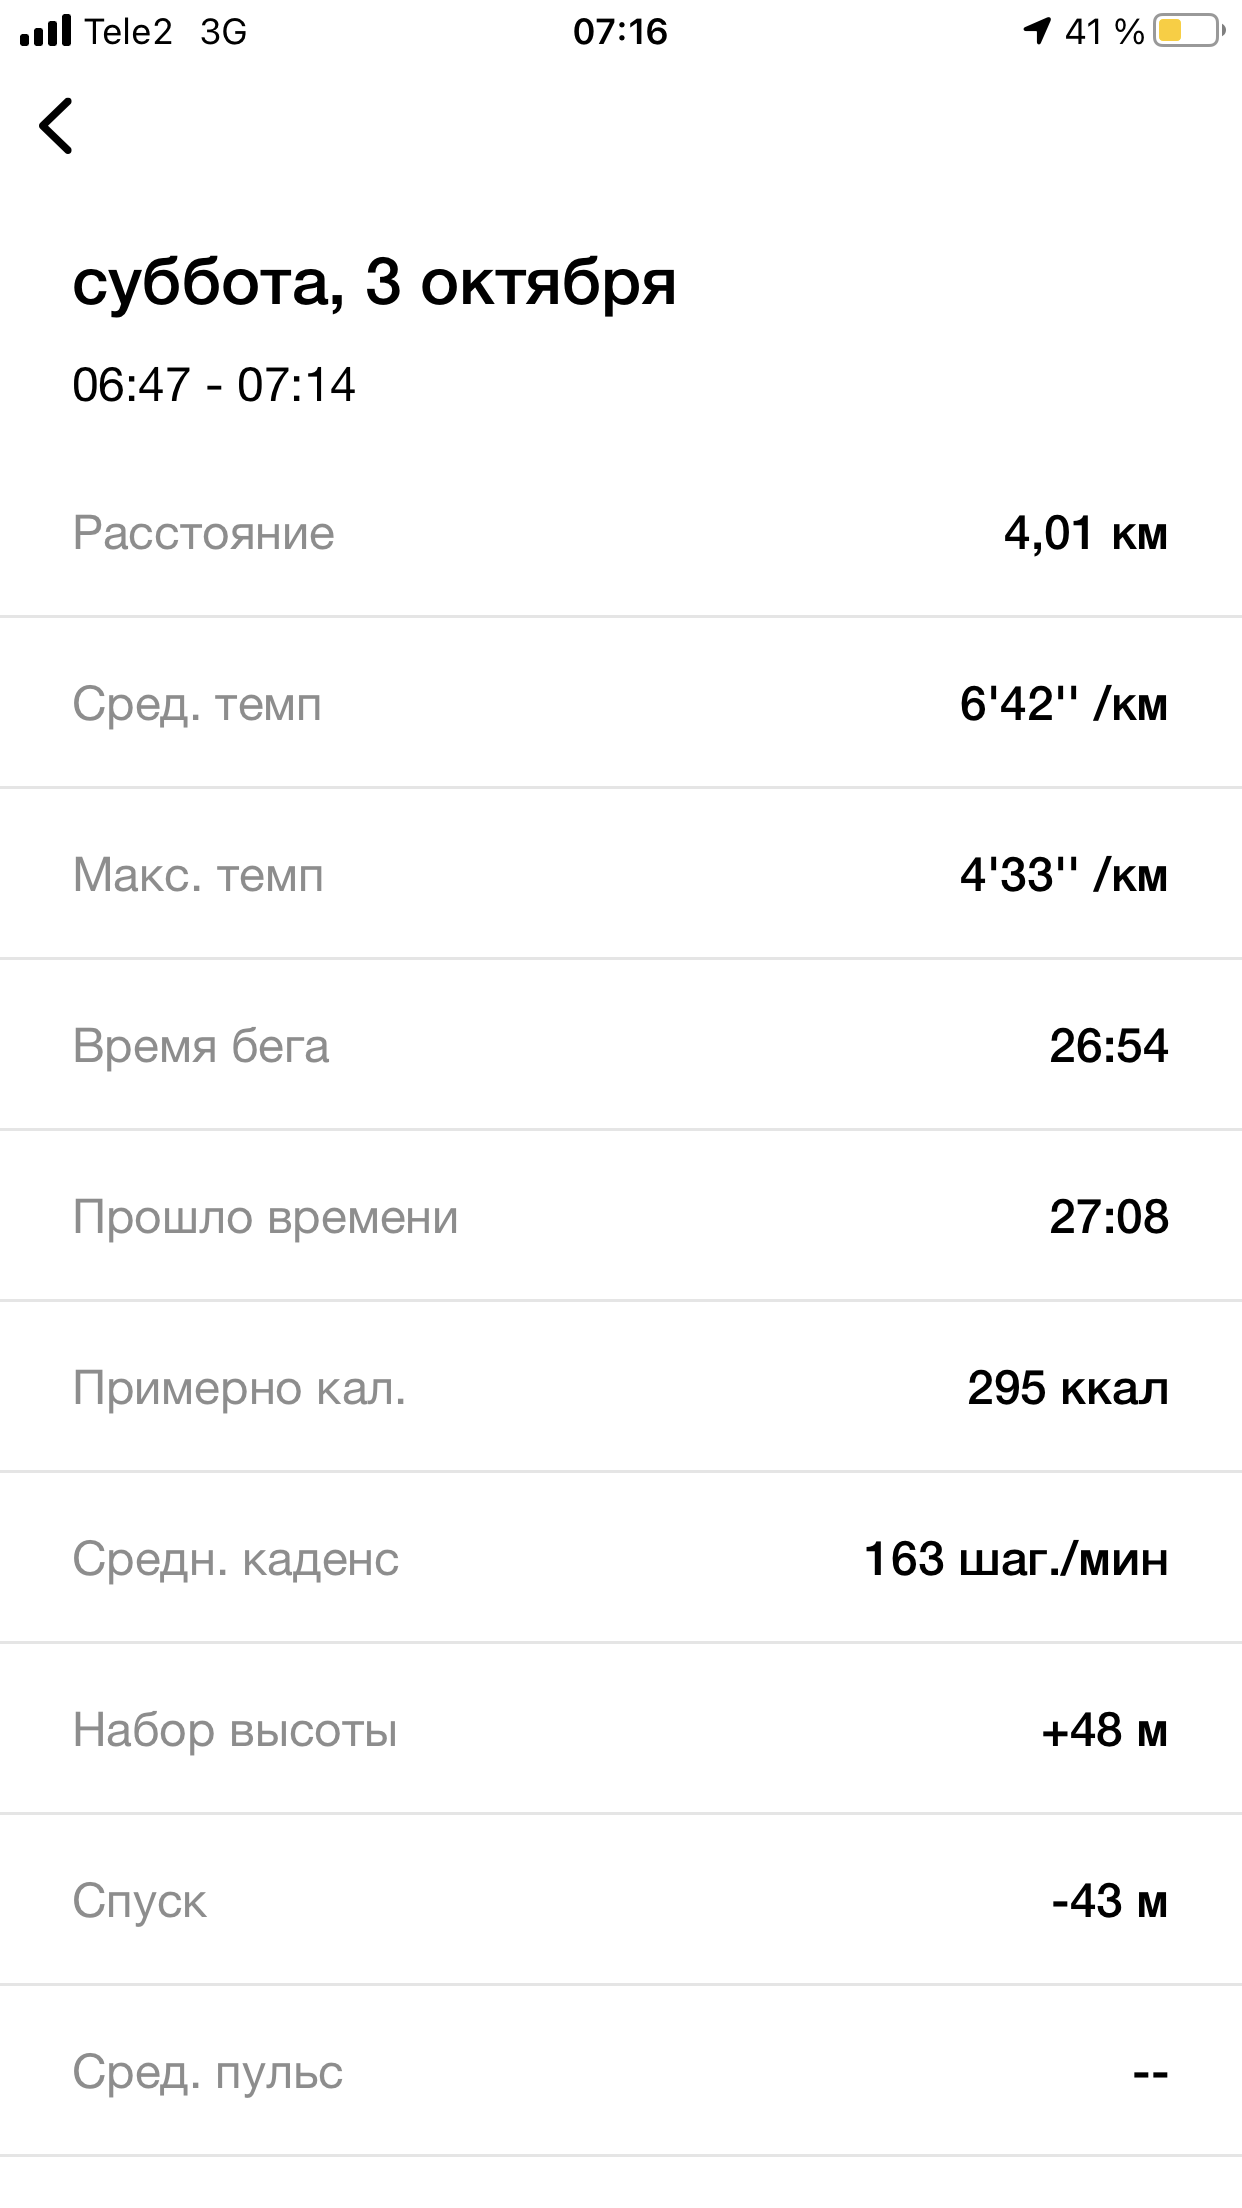Tap the date heading суббота, 3 октября

tap(374, 283)
